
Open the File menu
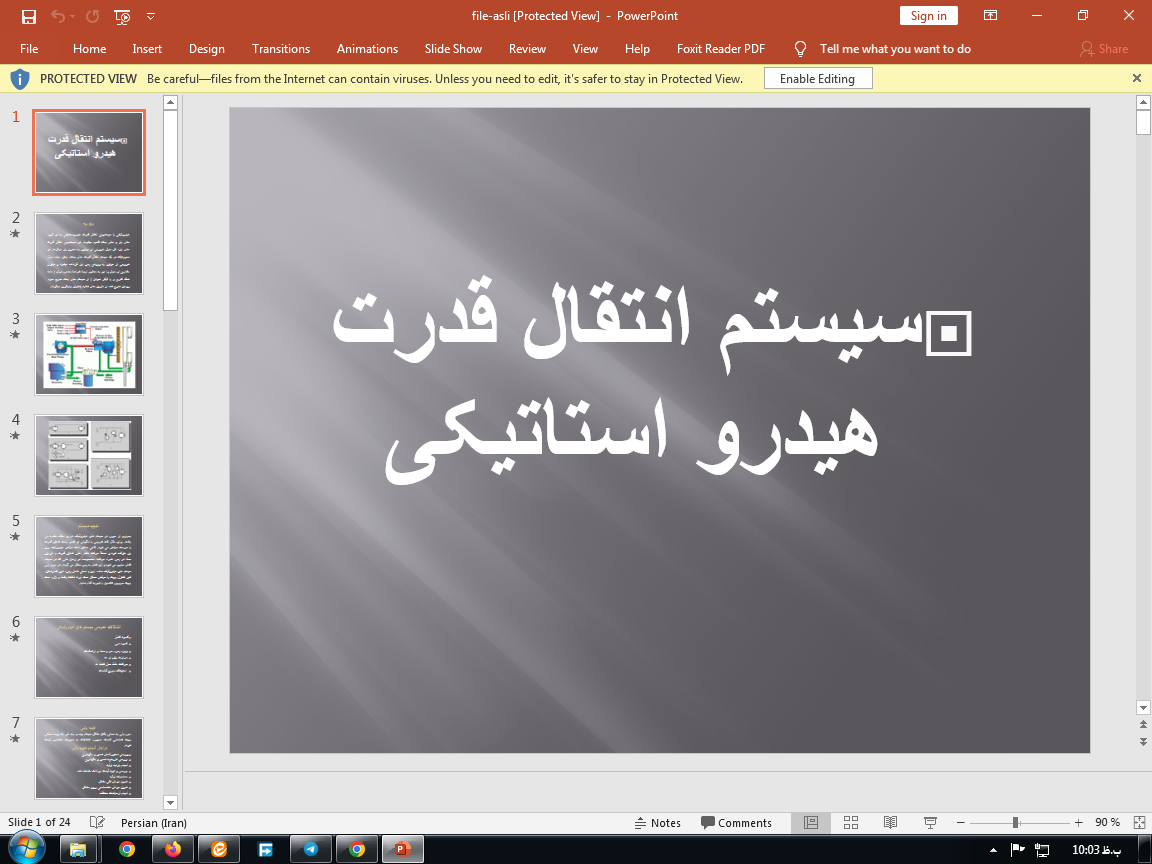point(29,48)
